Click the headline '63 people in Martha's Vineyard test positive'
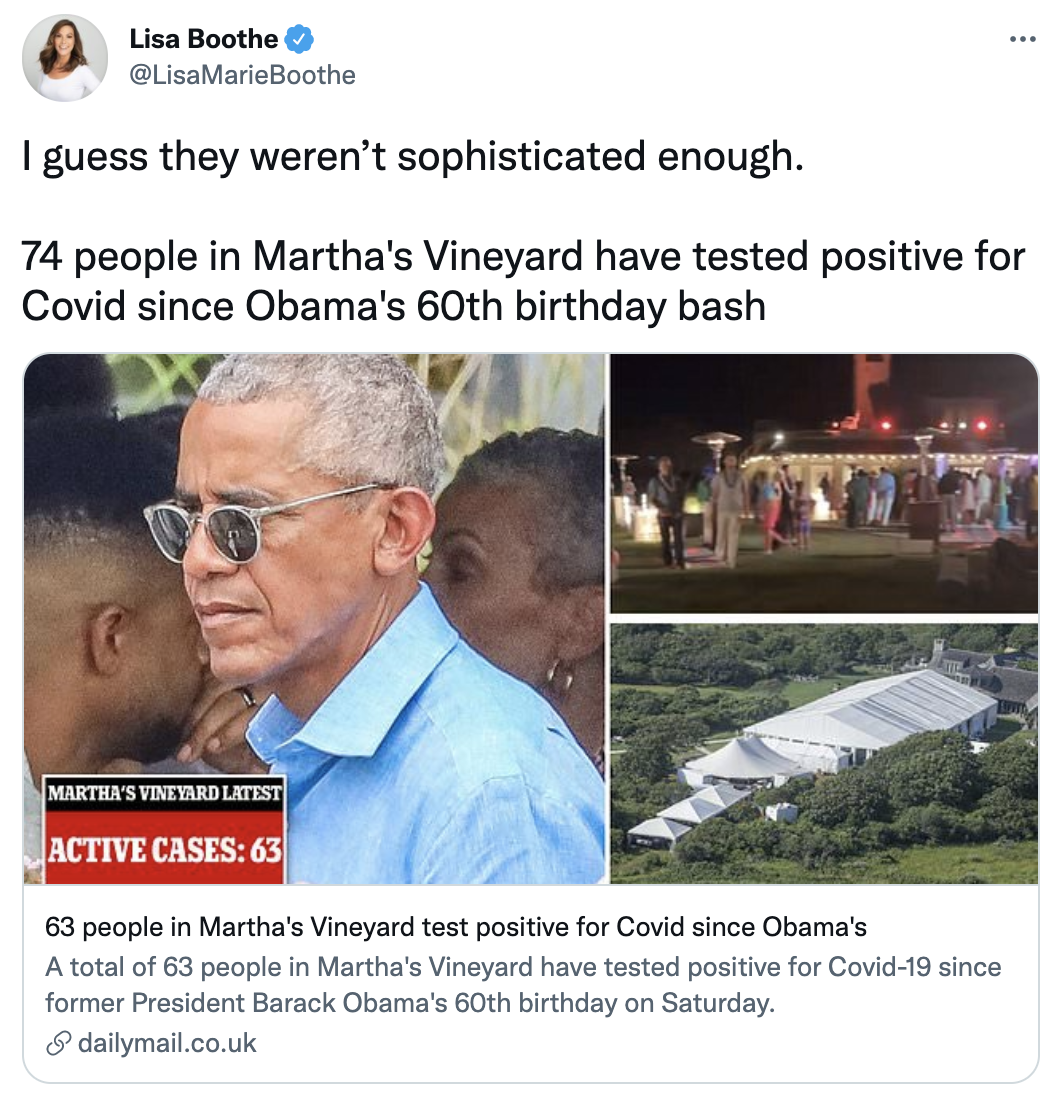Image resolution: width=1062 pixels, height=1098 pixels. click(x=456, y=927)
